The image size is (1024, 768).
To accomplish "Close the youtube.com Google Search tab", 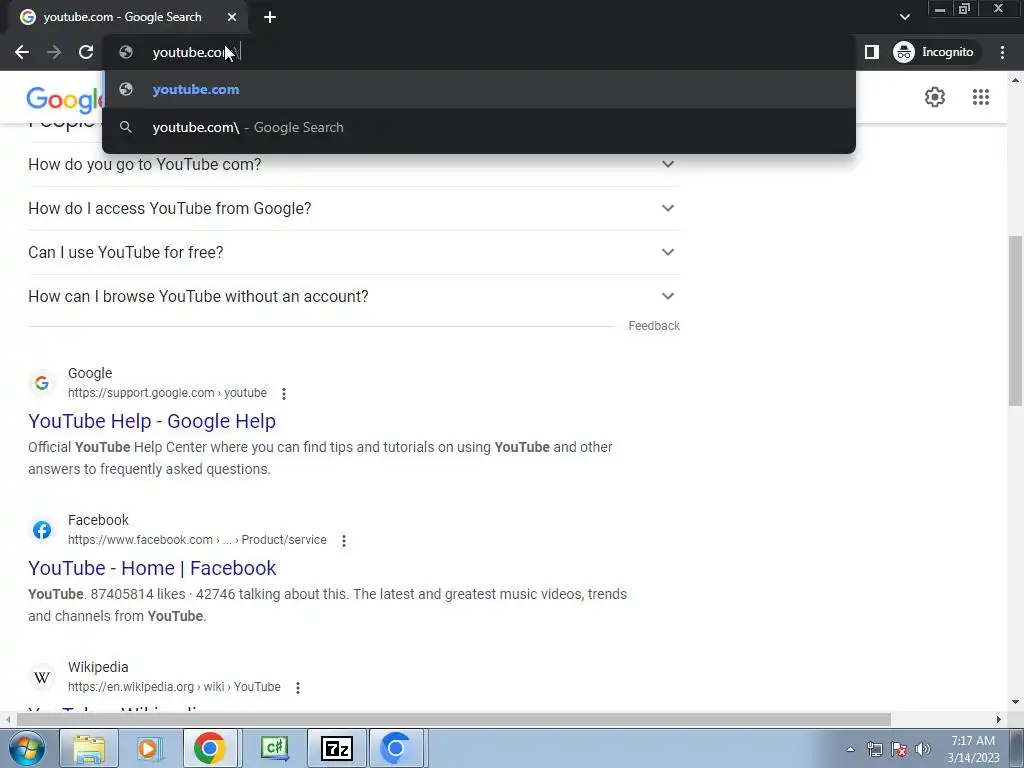I will [x=232, y=18].
